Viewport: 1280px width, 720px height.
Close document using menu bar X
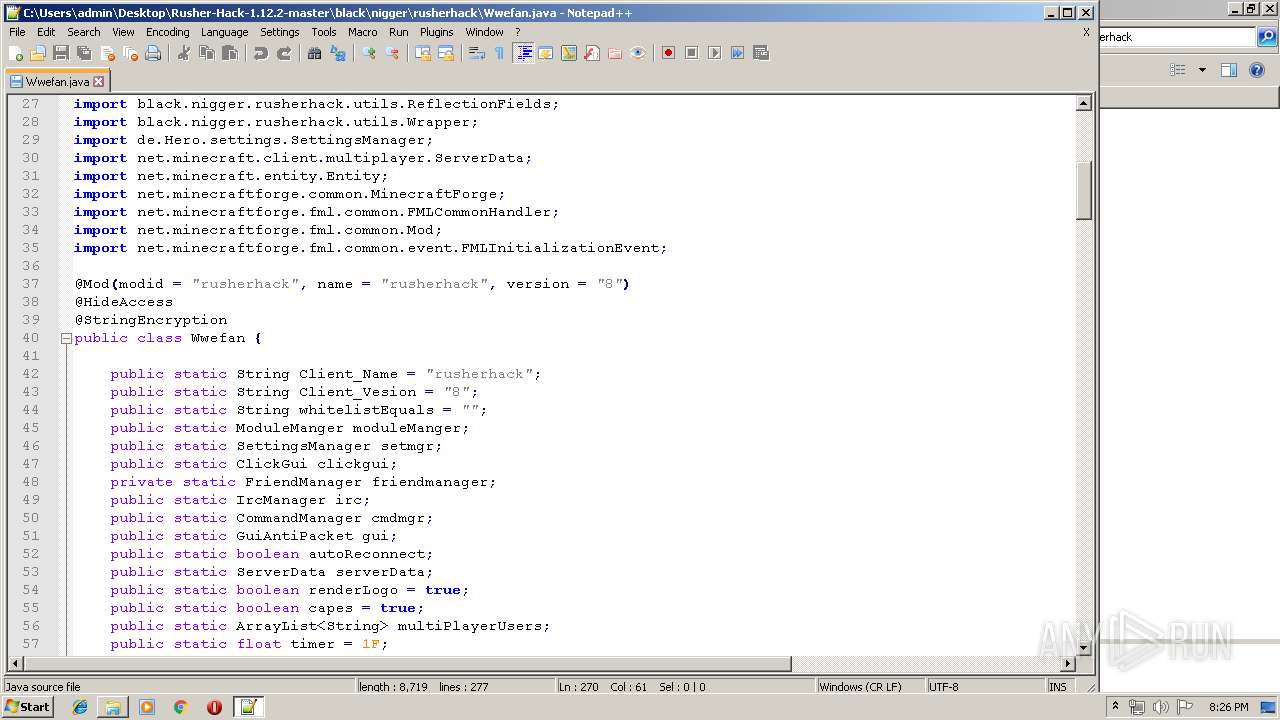1086,32
